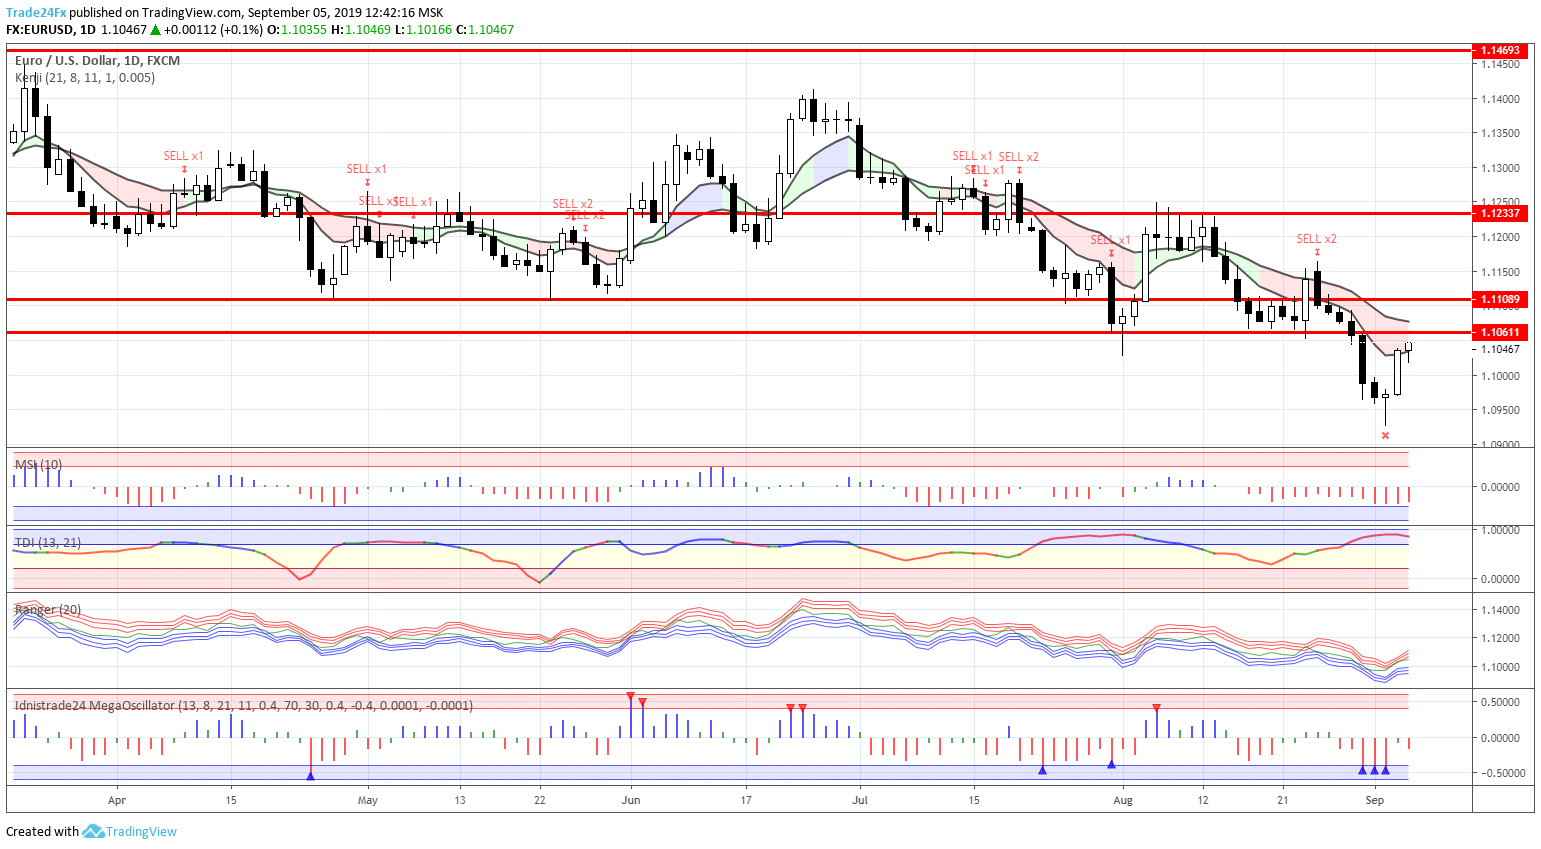Click the Aug date label on time axis
This screenshot has height=849, width=1541.
click(1123, 800)
